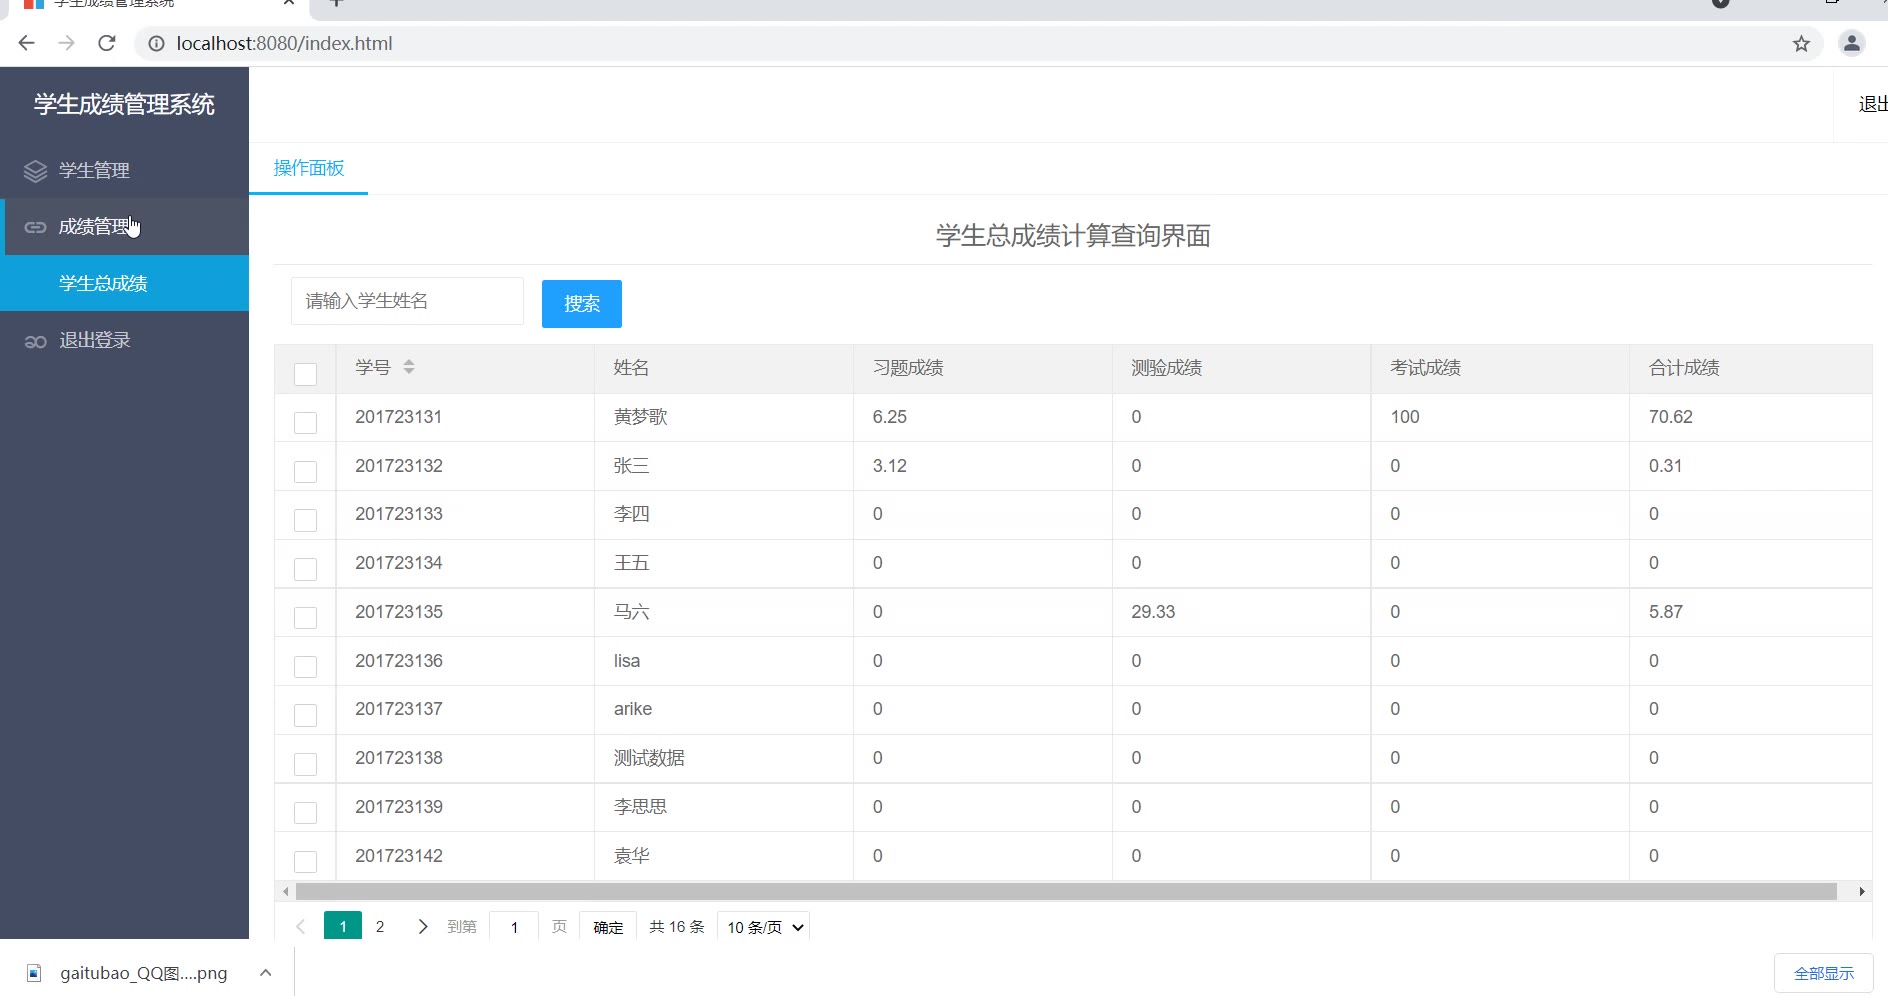Open the 10 条/页 page size dropdown
Viewport: 1888px width, 996px height.
[763, 927]
